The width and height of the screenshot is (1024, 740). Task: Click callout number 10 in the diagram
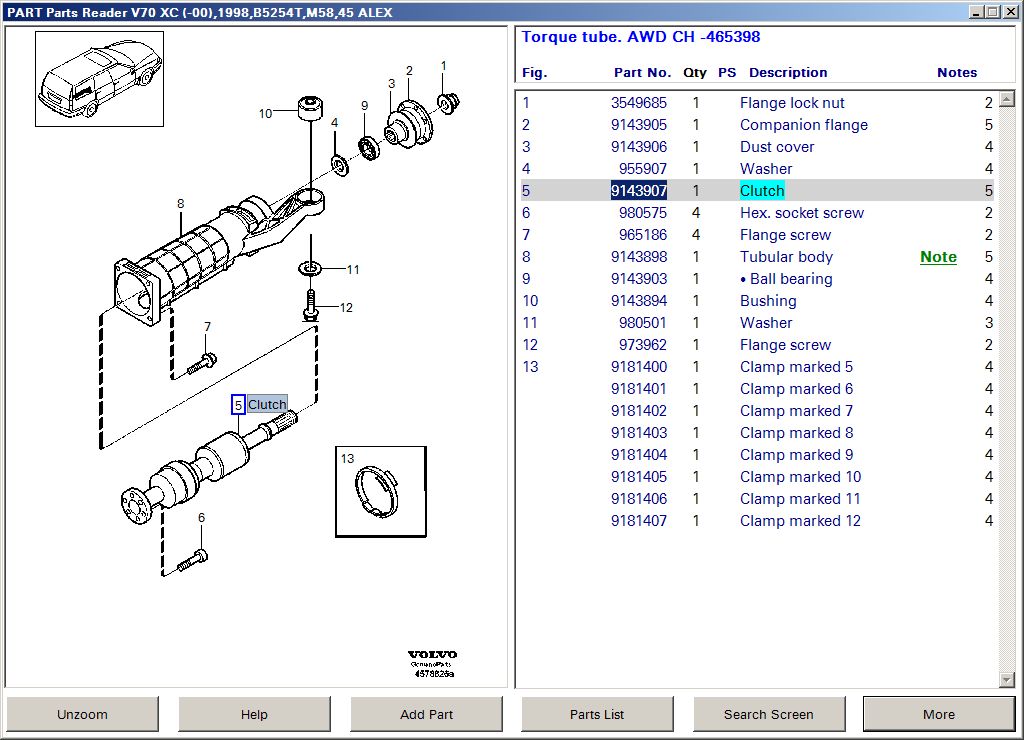[265, 114]
